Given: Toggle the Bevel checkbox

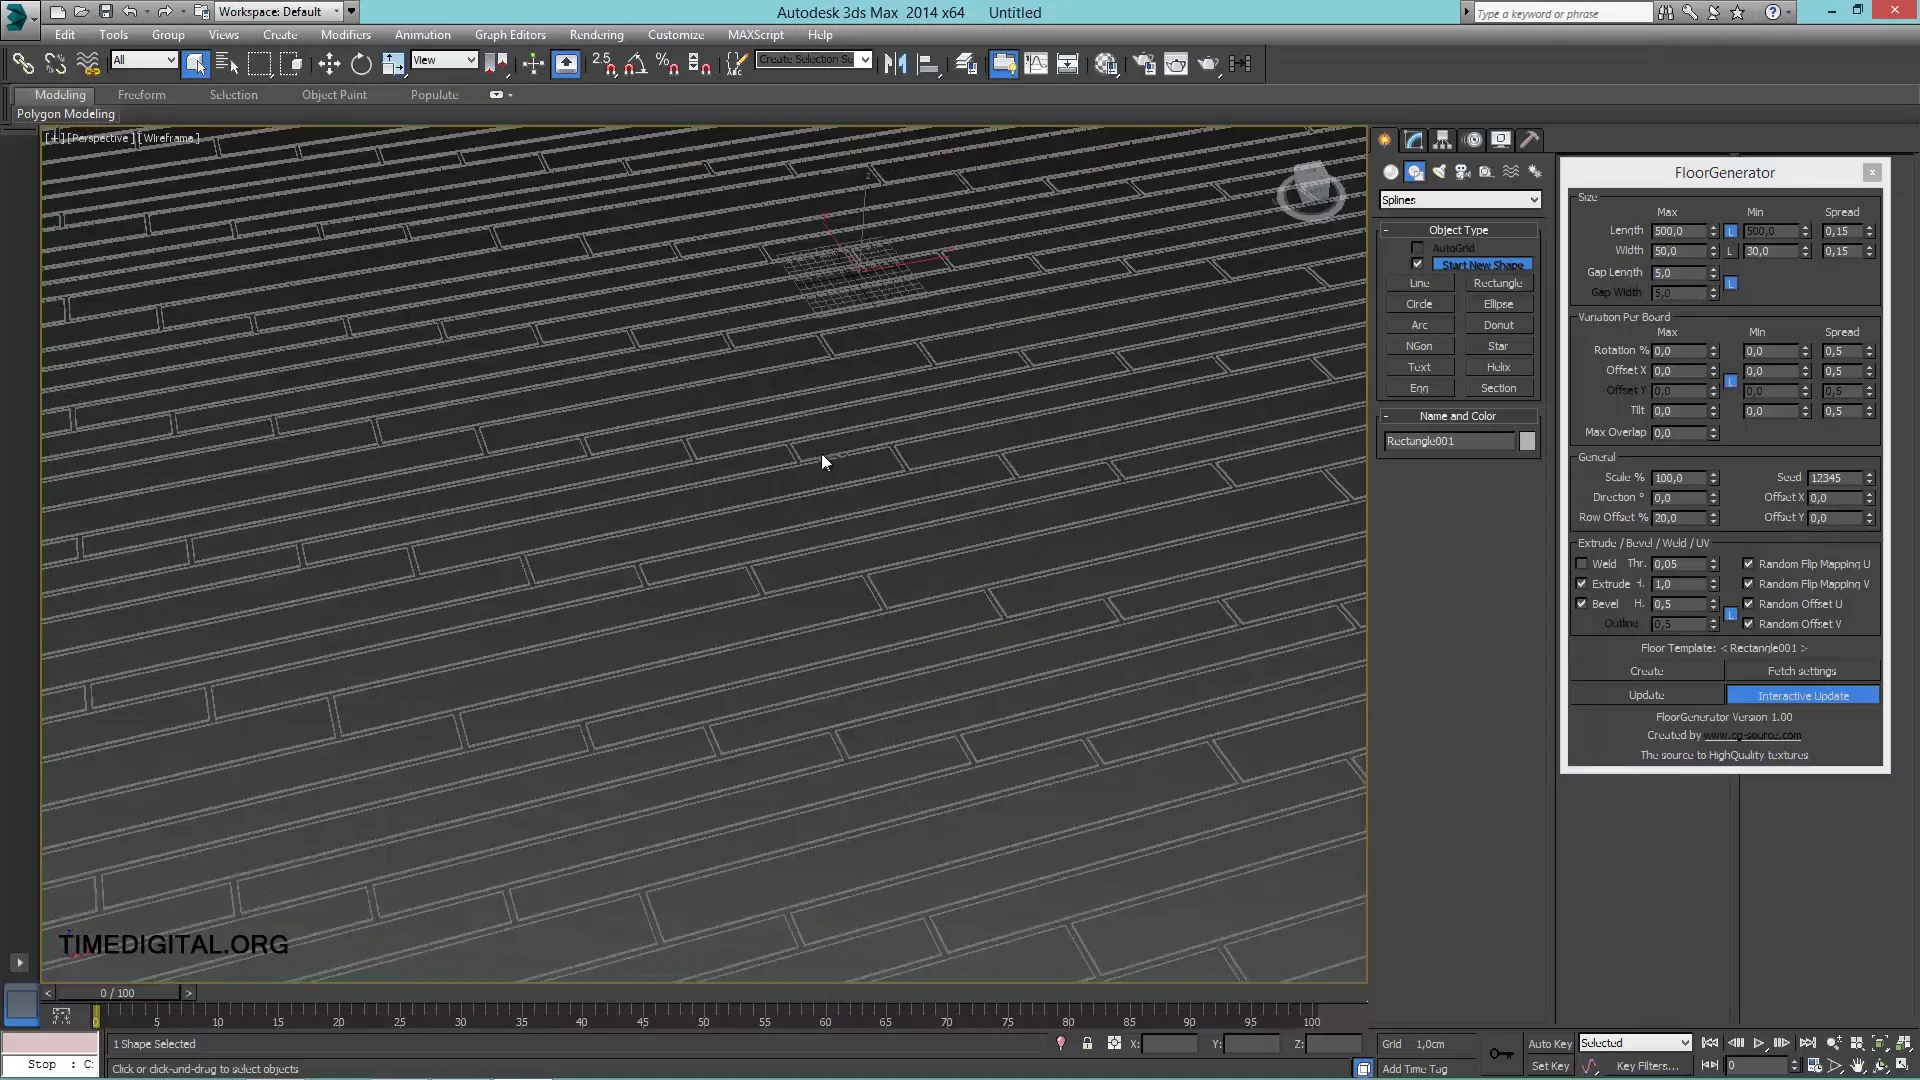Looking at the screenshot, I should (x=1581, y=604).
